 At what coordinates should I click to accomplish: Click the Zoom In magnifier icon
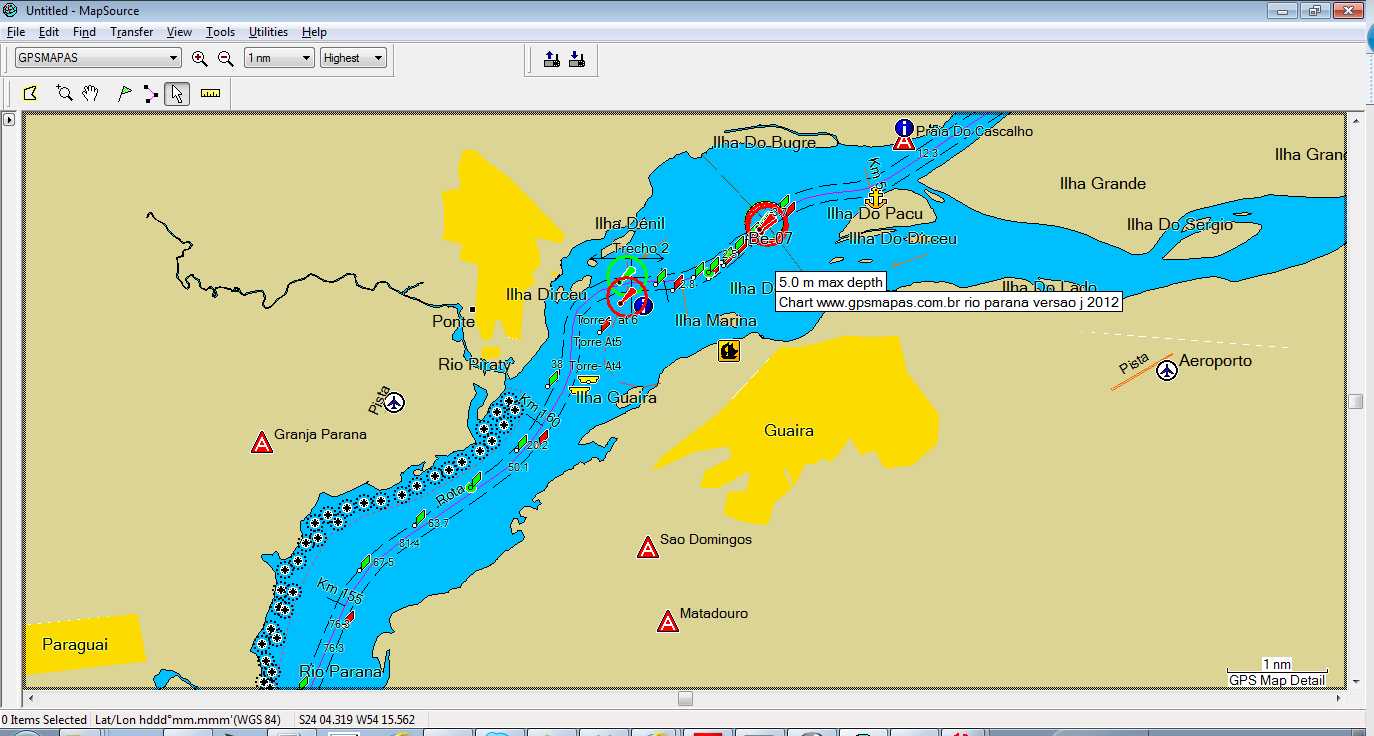(x=199, y=59)
